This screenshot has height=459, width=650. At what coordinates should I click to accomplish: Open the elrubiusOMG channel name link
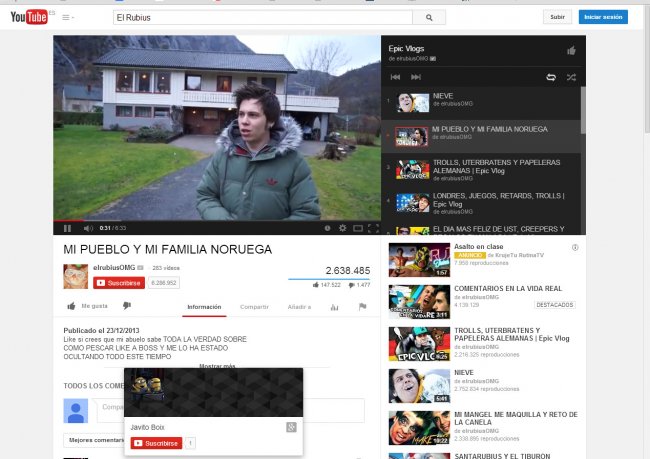click(x=114, y=268)
